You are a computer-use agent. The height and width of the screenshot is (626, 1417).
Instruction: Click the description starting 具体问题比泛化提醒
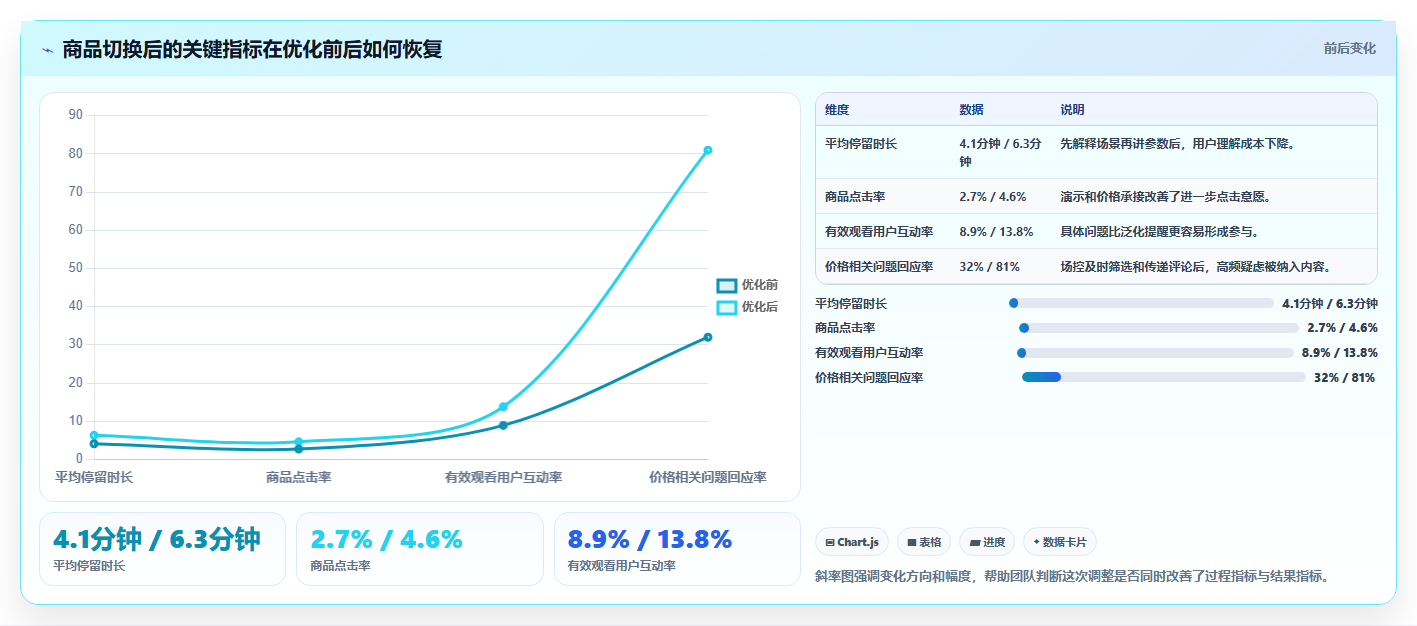(1160, 232)
